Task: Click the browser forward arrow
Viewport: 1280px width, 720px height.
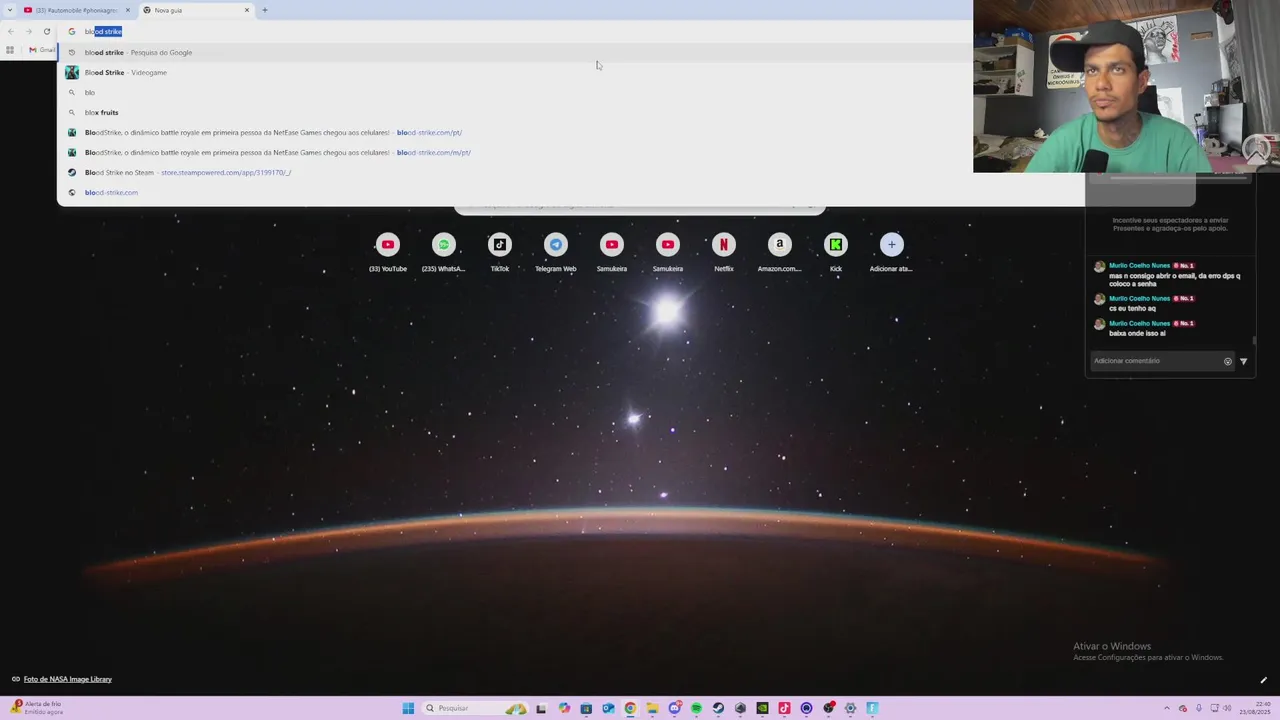Action: point(28,31)
